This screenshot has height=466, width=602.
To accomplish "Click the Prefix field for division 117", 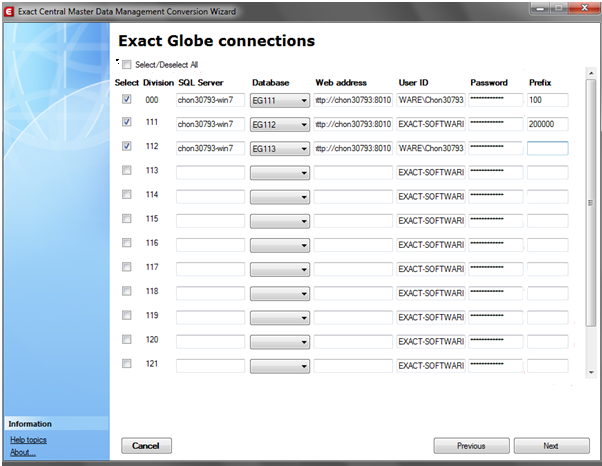I will tap(547, 269).
